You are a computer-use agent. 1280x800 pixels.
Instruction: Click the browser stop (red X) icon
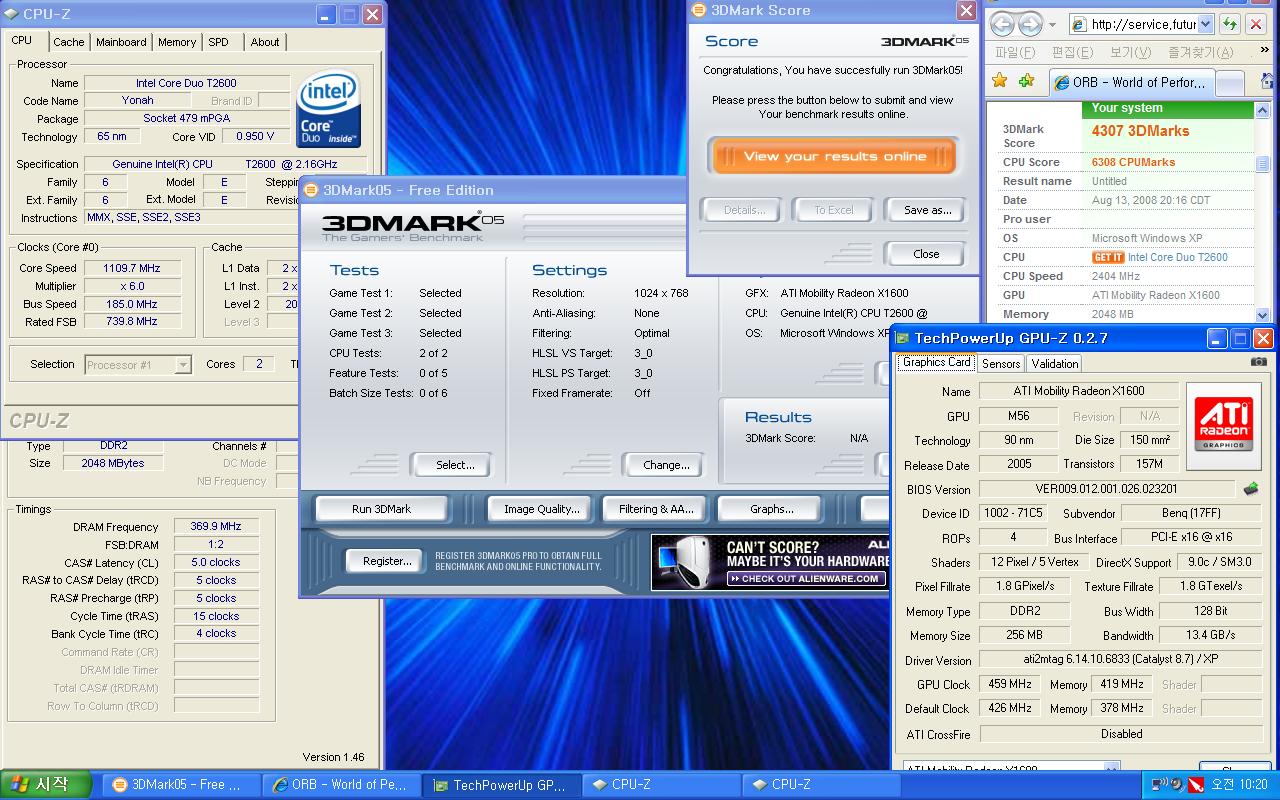coord(1255,24)
